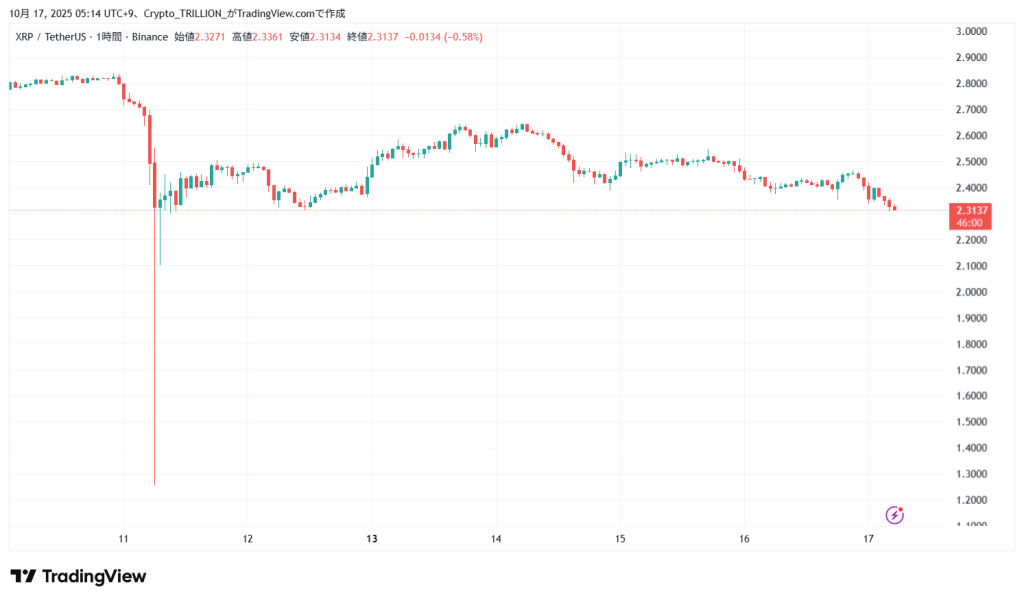
Task: Click the red current price label 2.3137
Action: pyautogui.click(x=970, y=210)
